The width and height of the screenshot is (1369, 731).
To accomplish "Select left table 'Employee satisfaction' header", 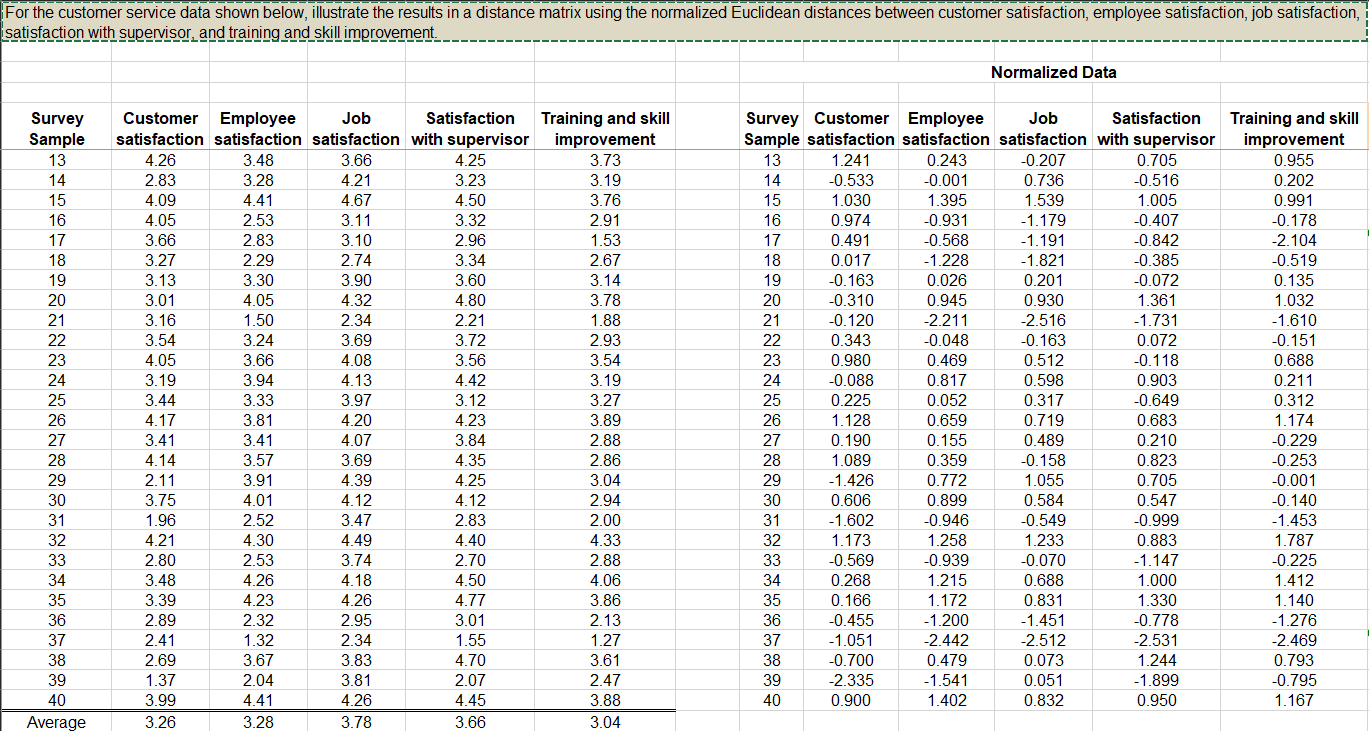I will click(257, 129).
